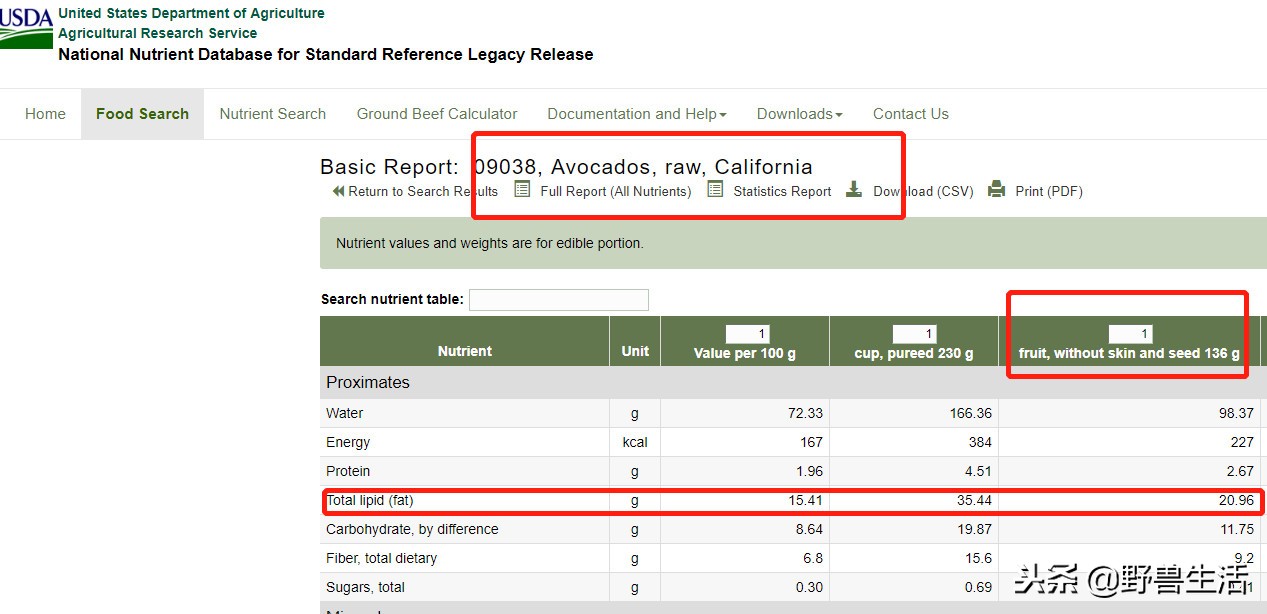Screen dimensions: 1267x614
Task: Click Agricultural Research Service link
Action: 157,33
